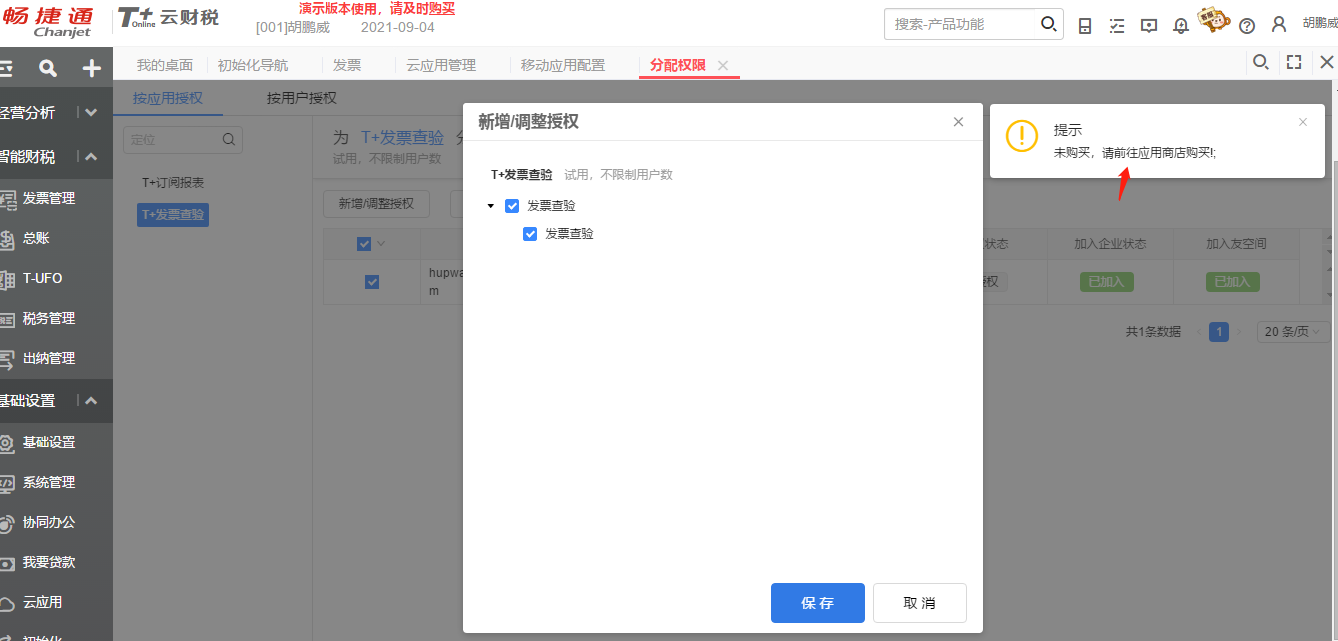Image resolution: width=1338 pixels, height=641 pixels.
Task: Open dropdown arrow beside header checkbox
Action: pos(380,244)
